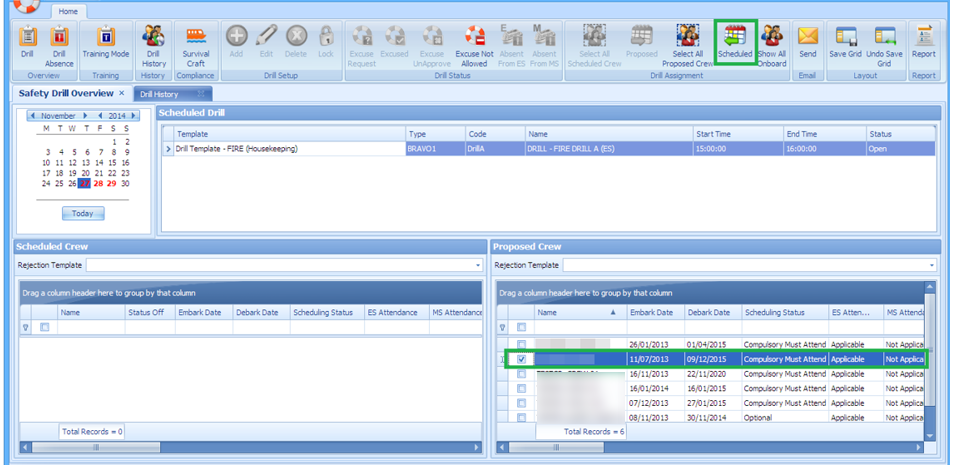Image resolution: width=953 pixels, height=465 pixels.
Task: Click the Today calendar button
Action: pos(83,213)
